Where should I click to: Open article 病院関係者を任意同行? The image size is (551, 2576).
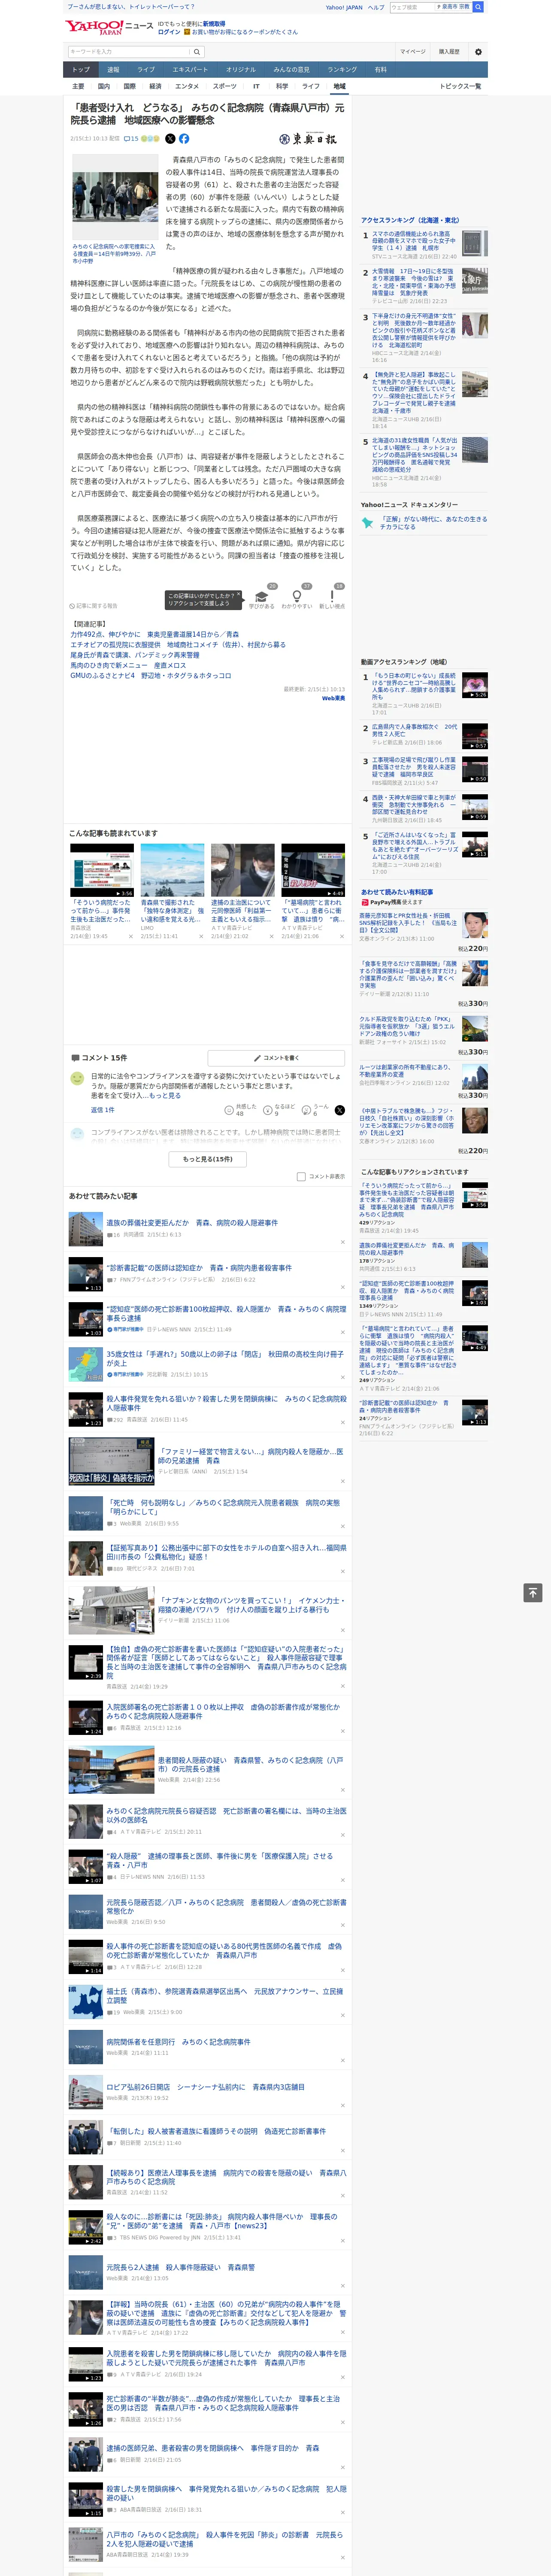click(178, 2042)
